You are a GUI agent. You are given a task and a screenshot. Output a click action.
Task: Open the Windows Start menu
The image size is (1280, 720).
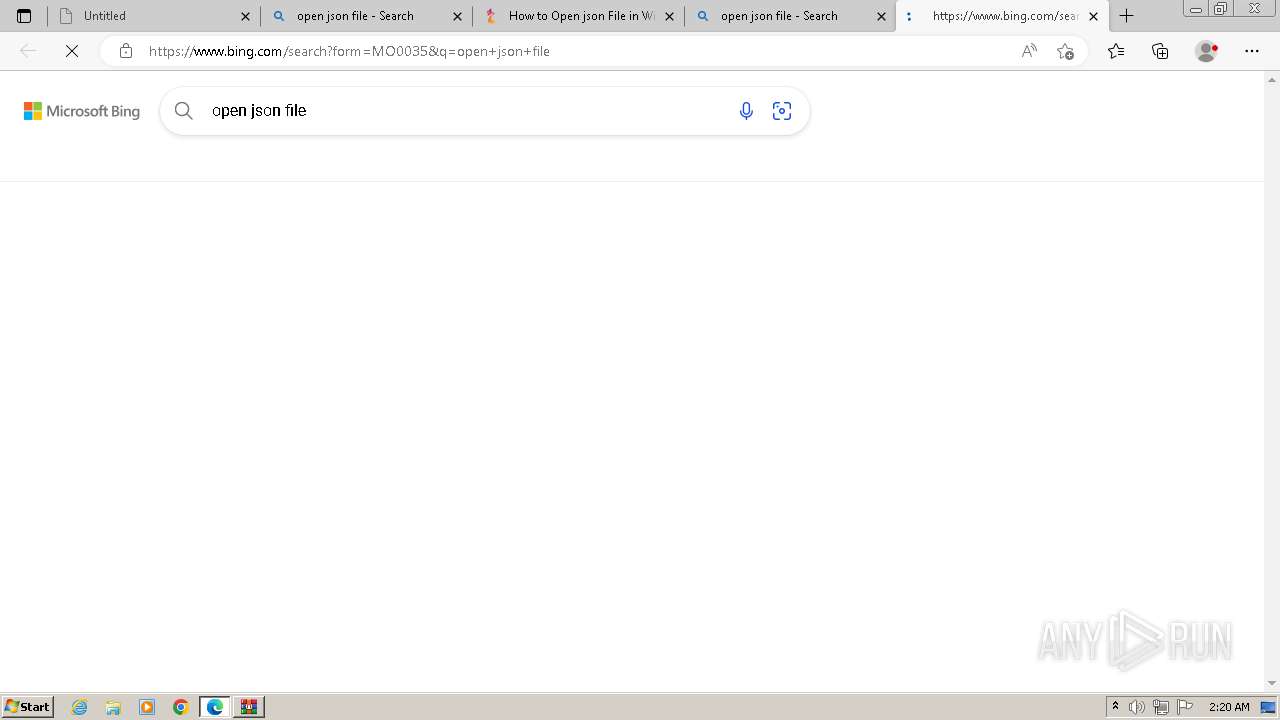[x=28, y=707]
